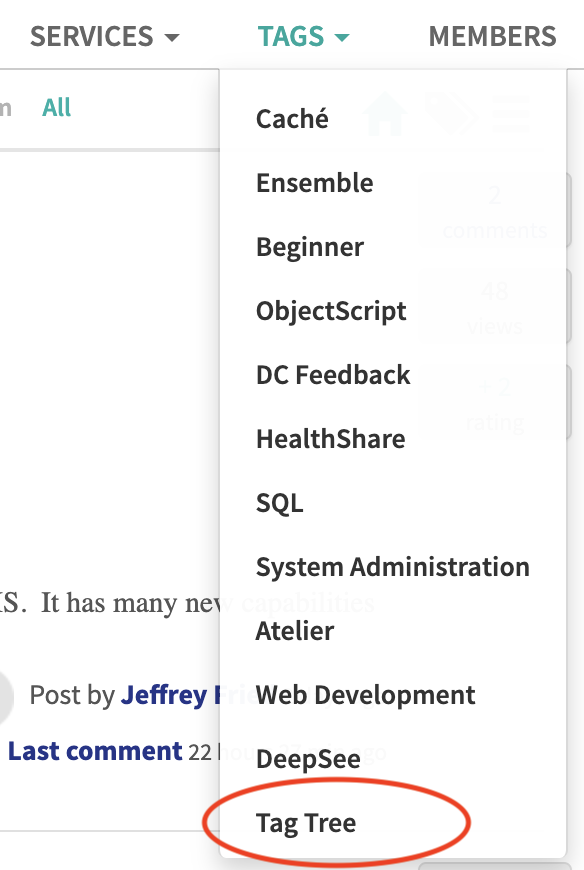Screen dimensions: 584x870
Task: Go to the MEMBERS page
Action: click(492, 37)
